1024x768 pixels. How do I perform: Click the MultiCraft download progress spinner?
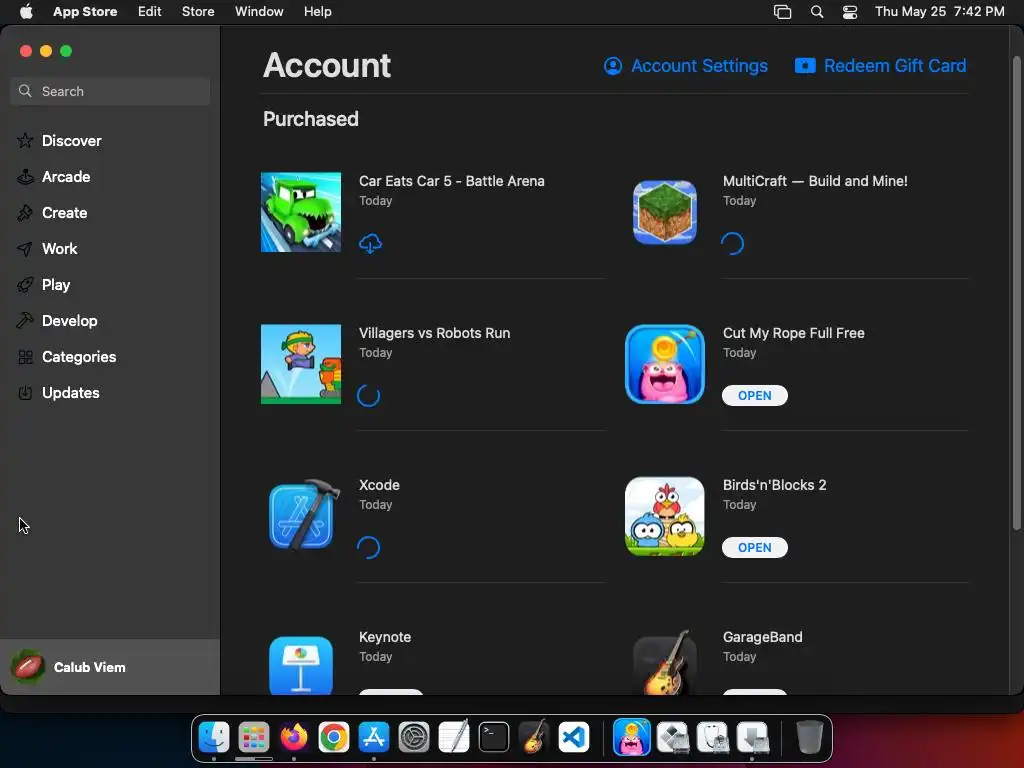pyautogui.click(x=732, y=244)
